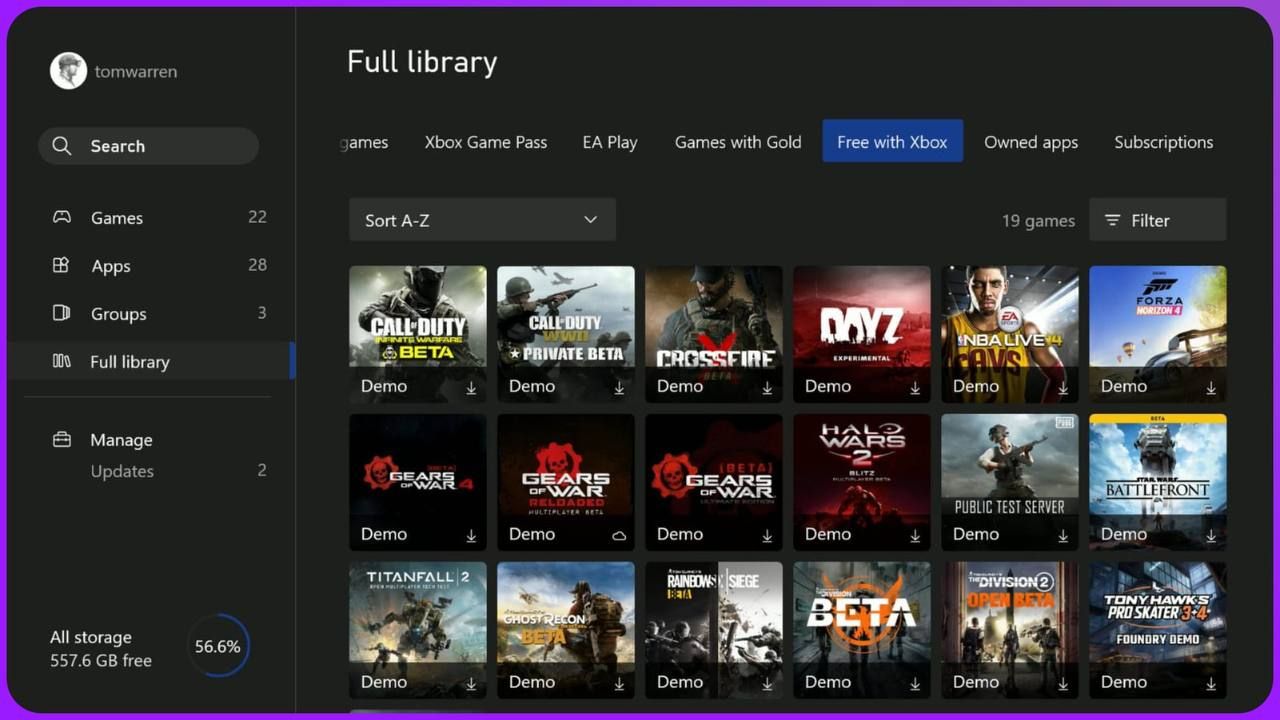
Task: Click the Full library icon
Action: [62, 361]
